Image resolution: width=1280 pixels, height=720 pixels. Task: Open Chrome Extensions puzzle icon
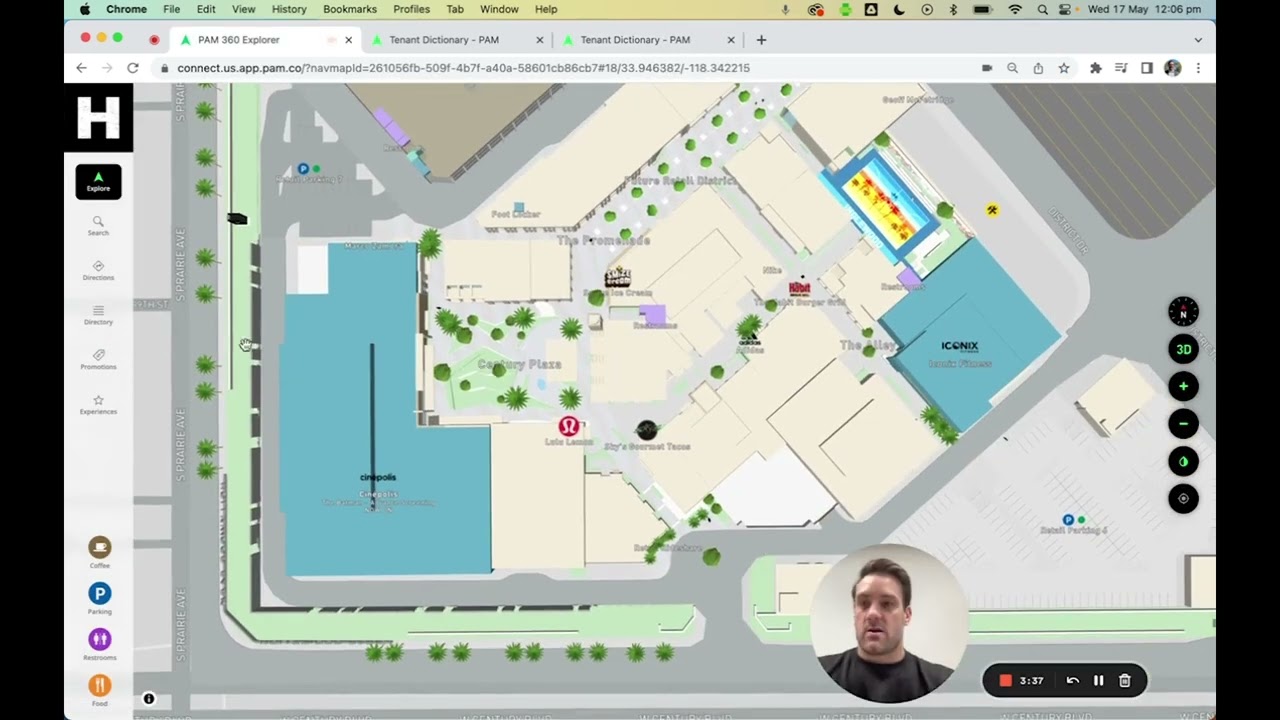pyautogui.click(x=1095, y=68)
